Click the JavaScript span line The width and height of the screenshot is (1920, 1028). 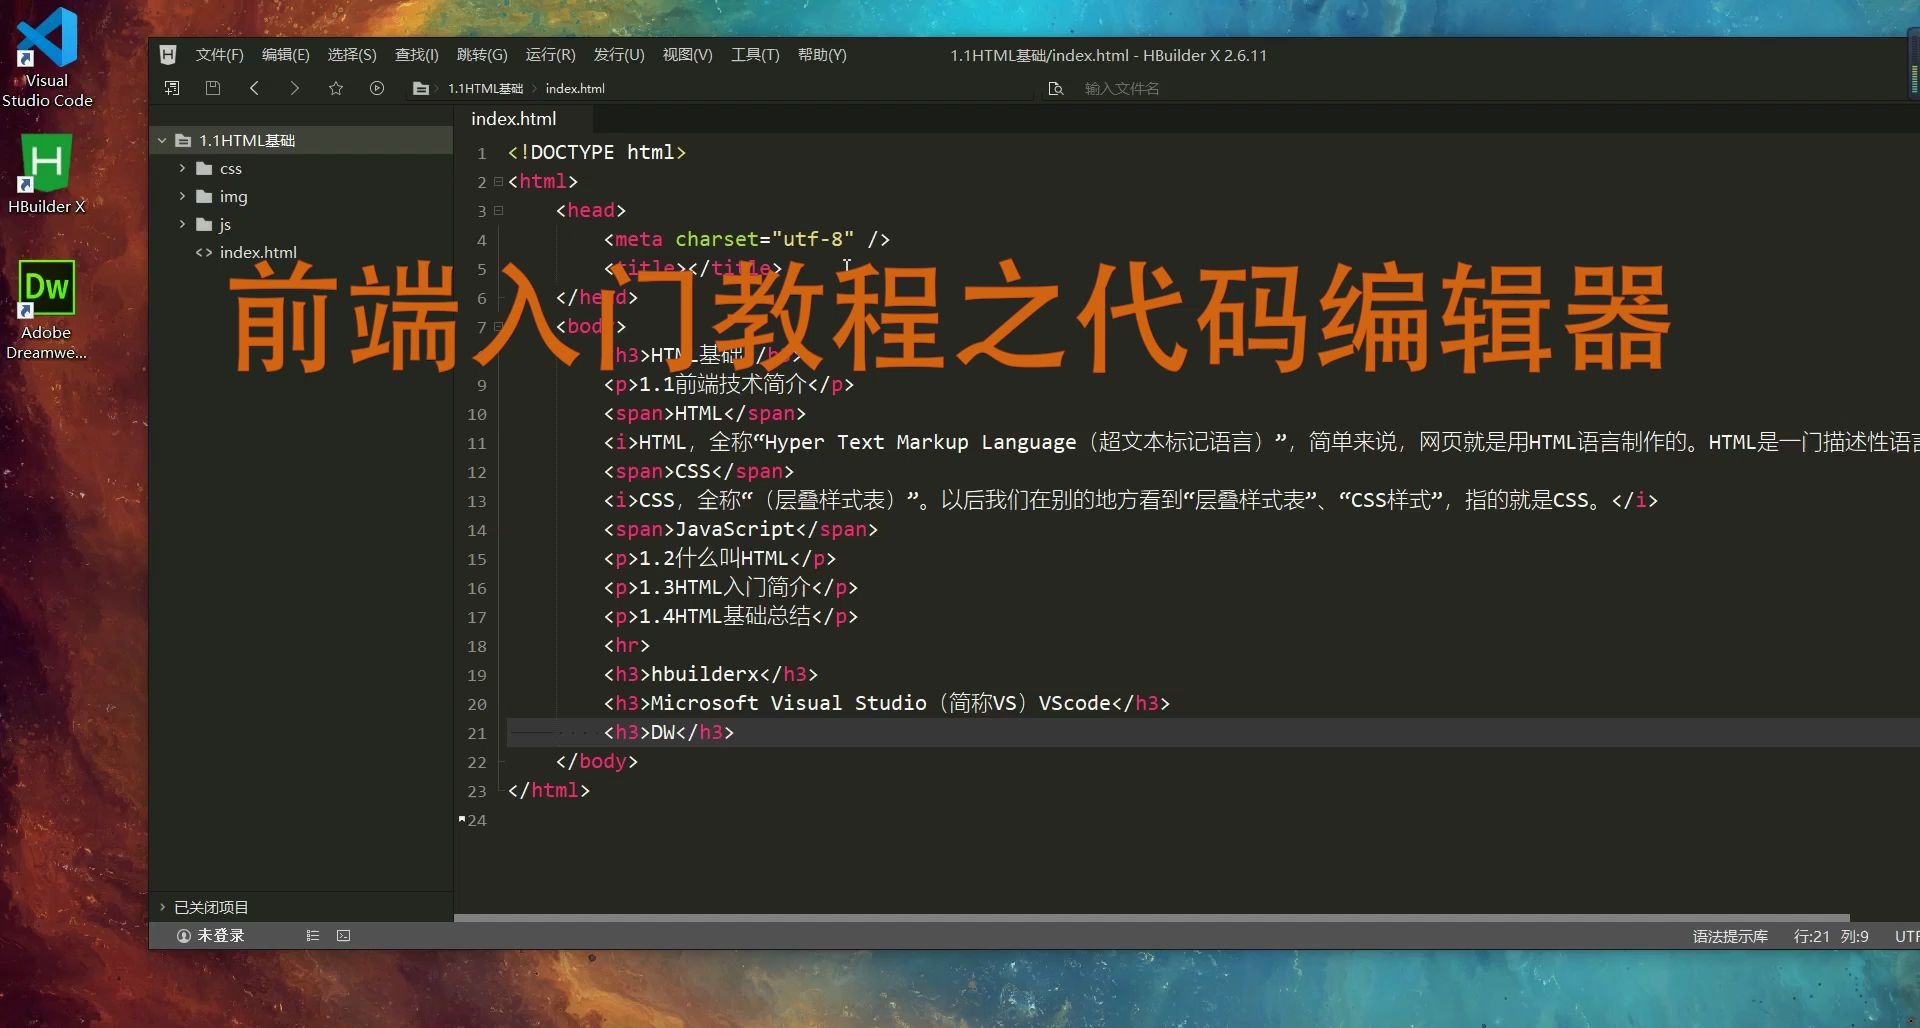pos(740,530)
